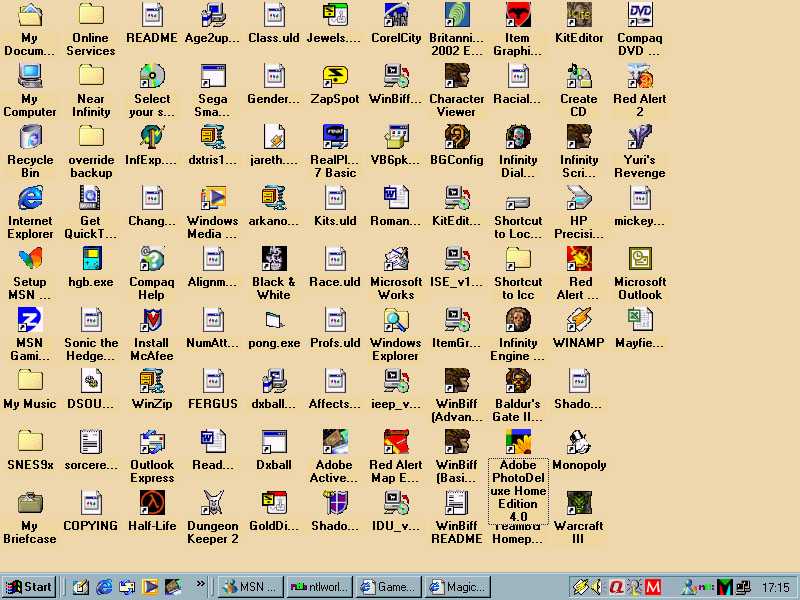Select the Sonic the Hedgehog file icon
Image resolution: width=800 pixels, height=600 pixels.
(x=91, y=320)
